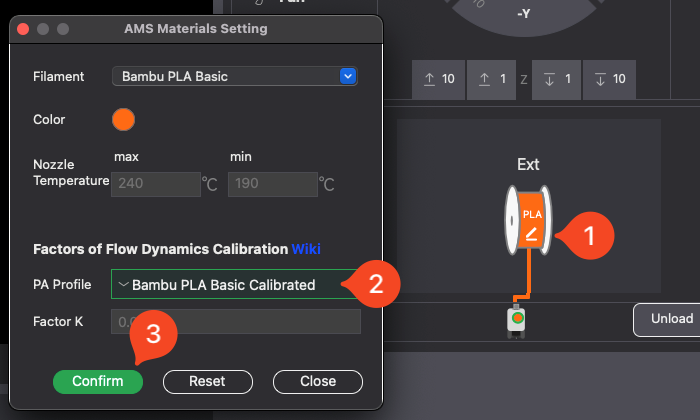The image size is (700, 420).
Task: Move Z axis up 10 mm
Action: 439,79
